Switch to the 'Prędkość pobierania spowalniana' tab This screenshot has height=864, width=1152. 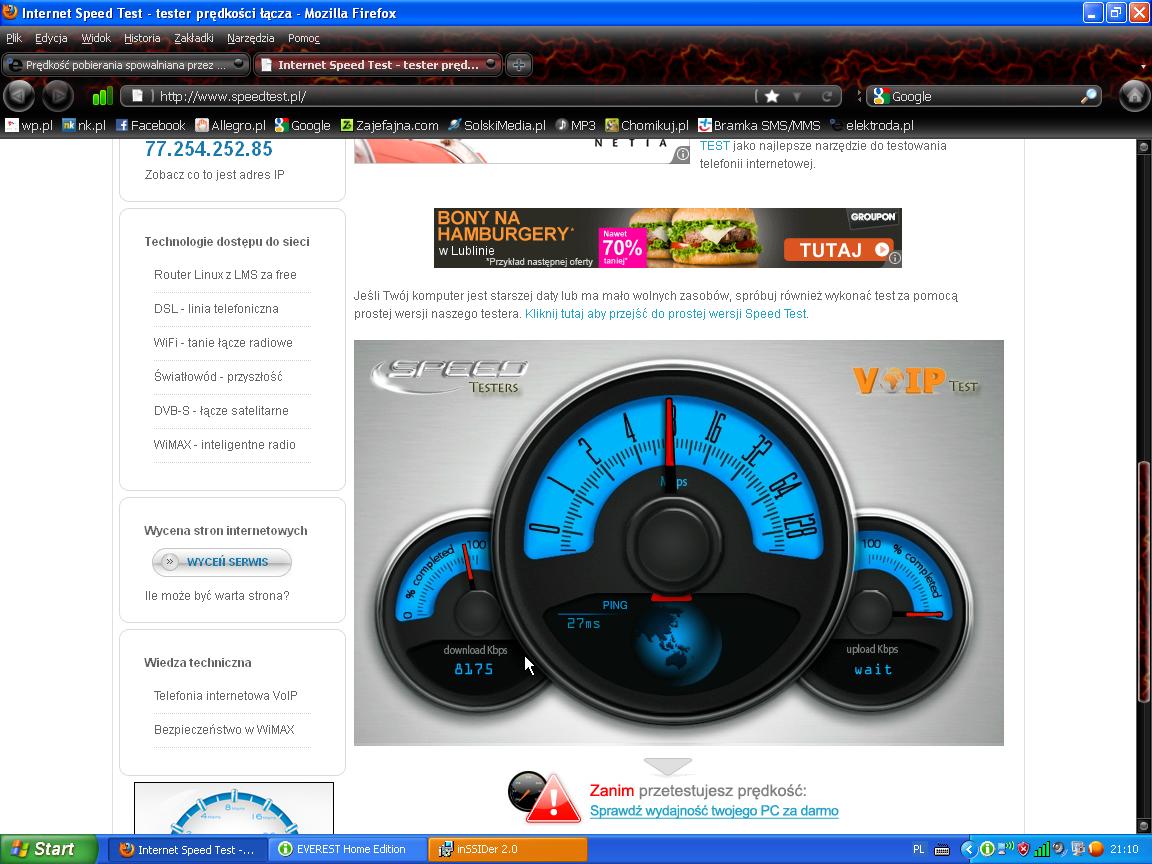point(125,65)
